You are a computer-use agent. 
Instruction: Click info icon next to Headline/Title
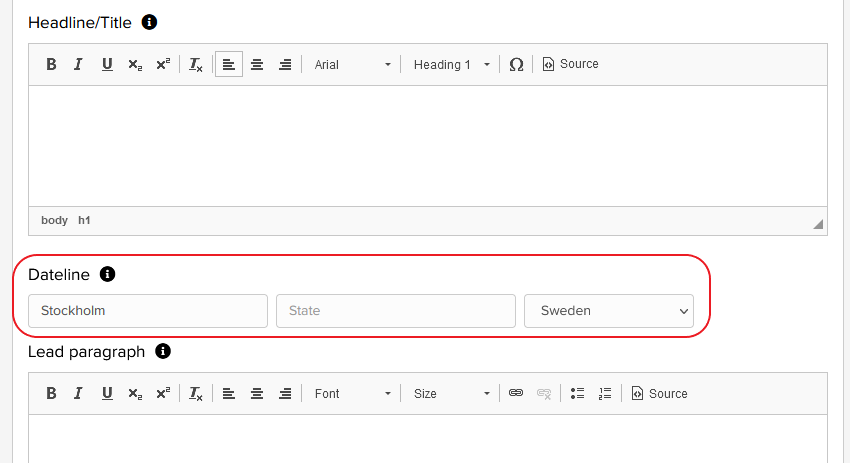(x=149, y=22)
